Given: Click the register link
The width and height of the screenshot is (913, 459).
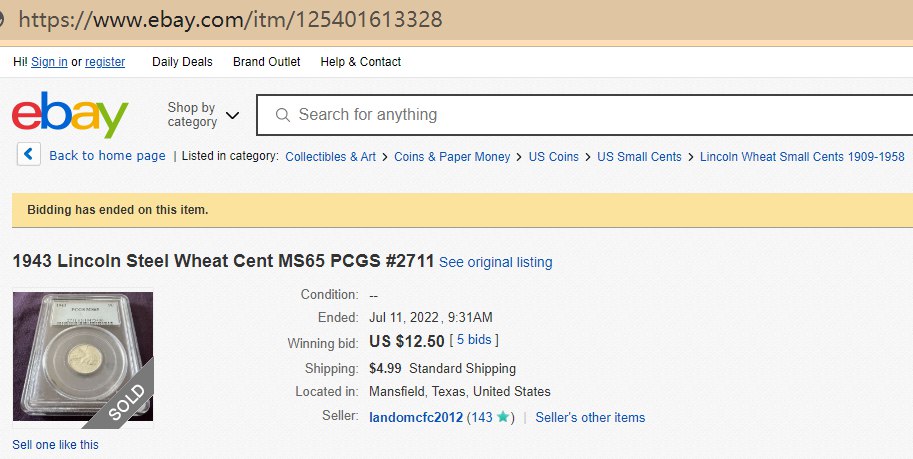Looking at the screenshot, I should 105,62.
